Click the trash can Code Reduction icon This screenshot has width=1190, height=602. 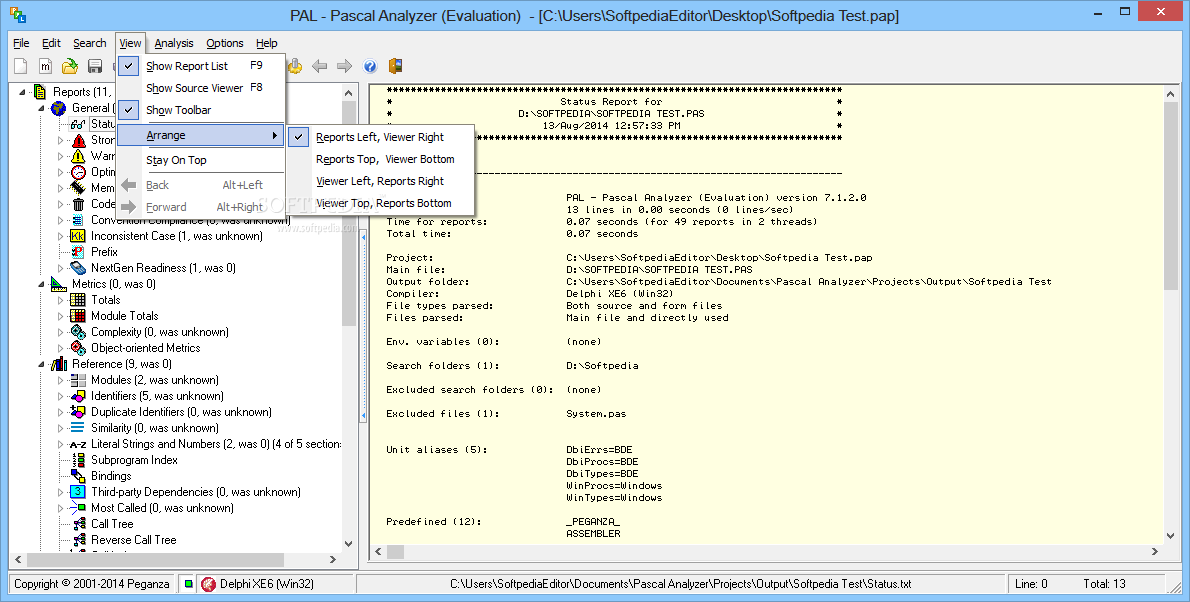pyautogui.click(x=79, y=203)
